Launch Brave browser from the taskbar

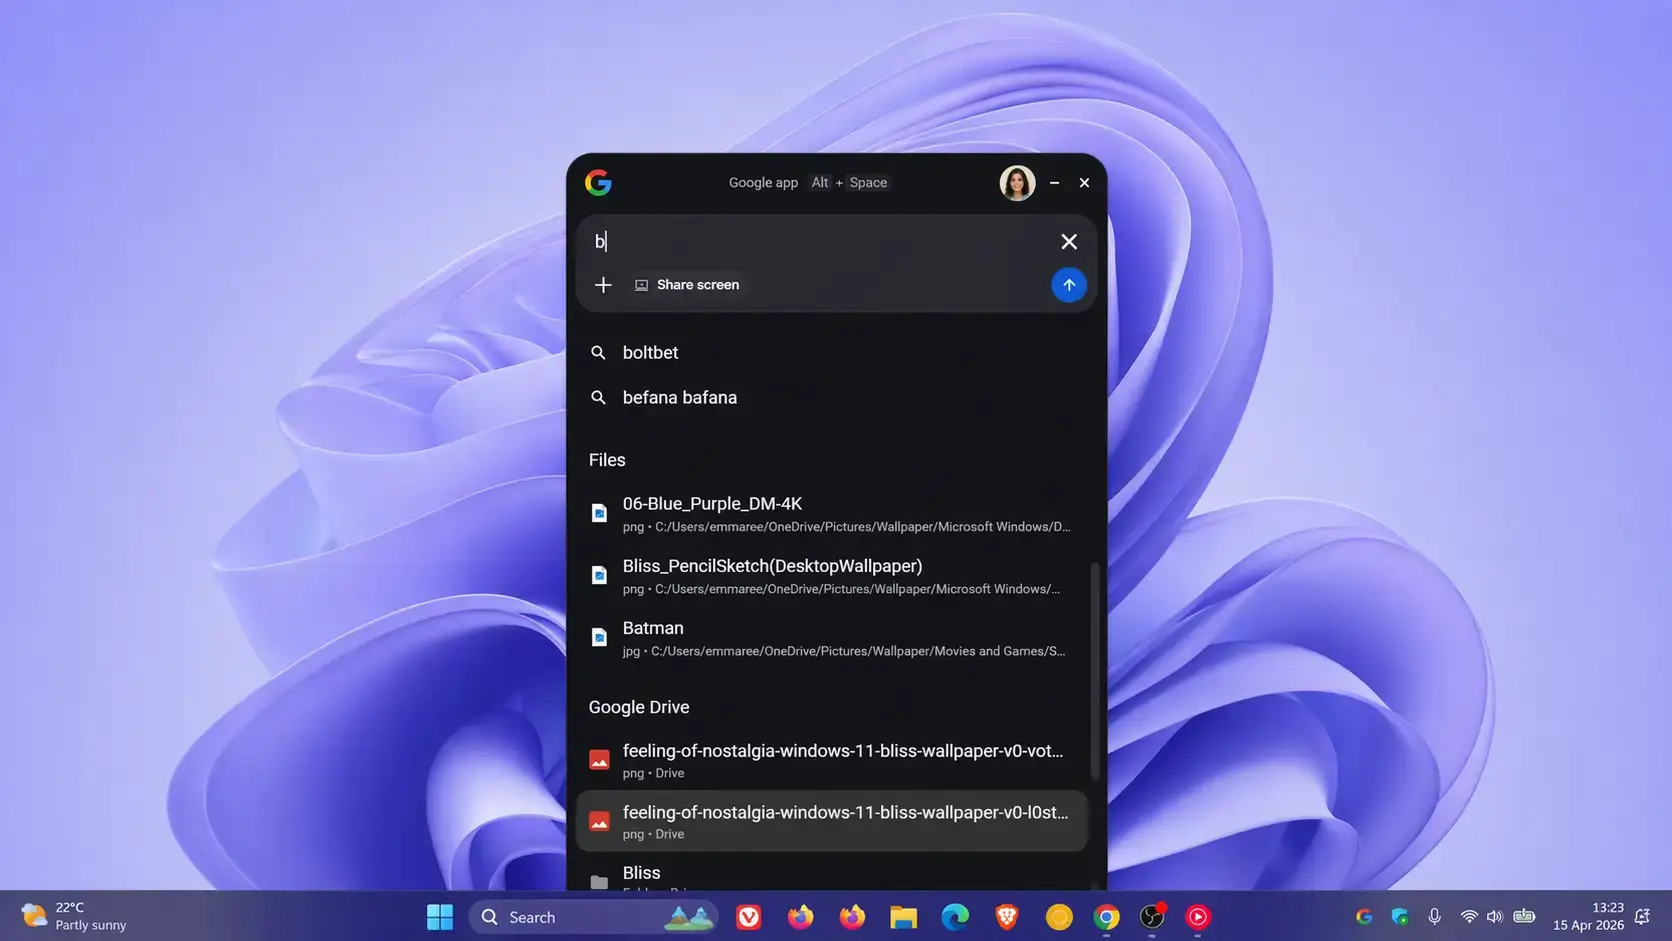click(1007, 917)
